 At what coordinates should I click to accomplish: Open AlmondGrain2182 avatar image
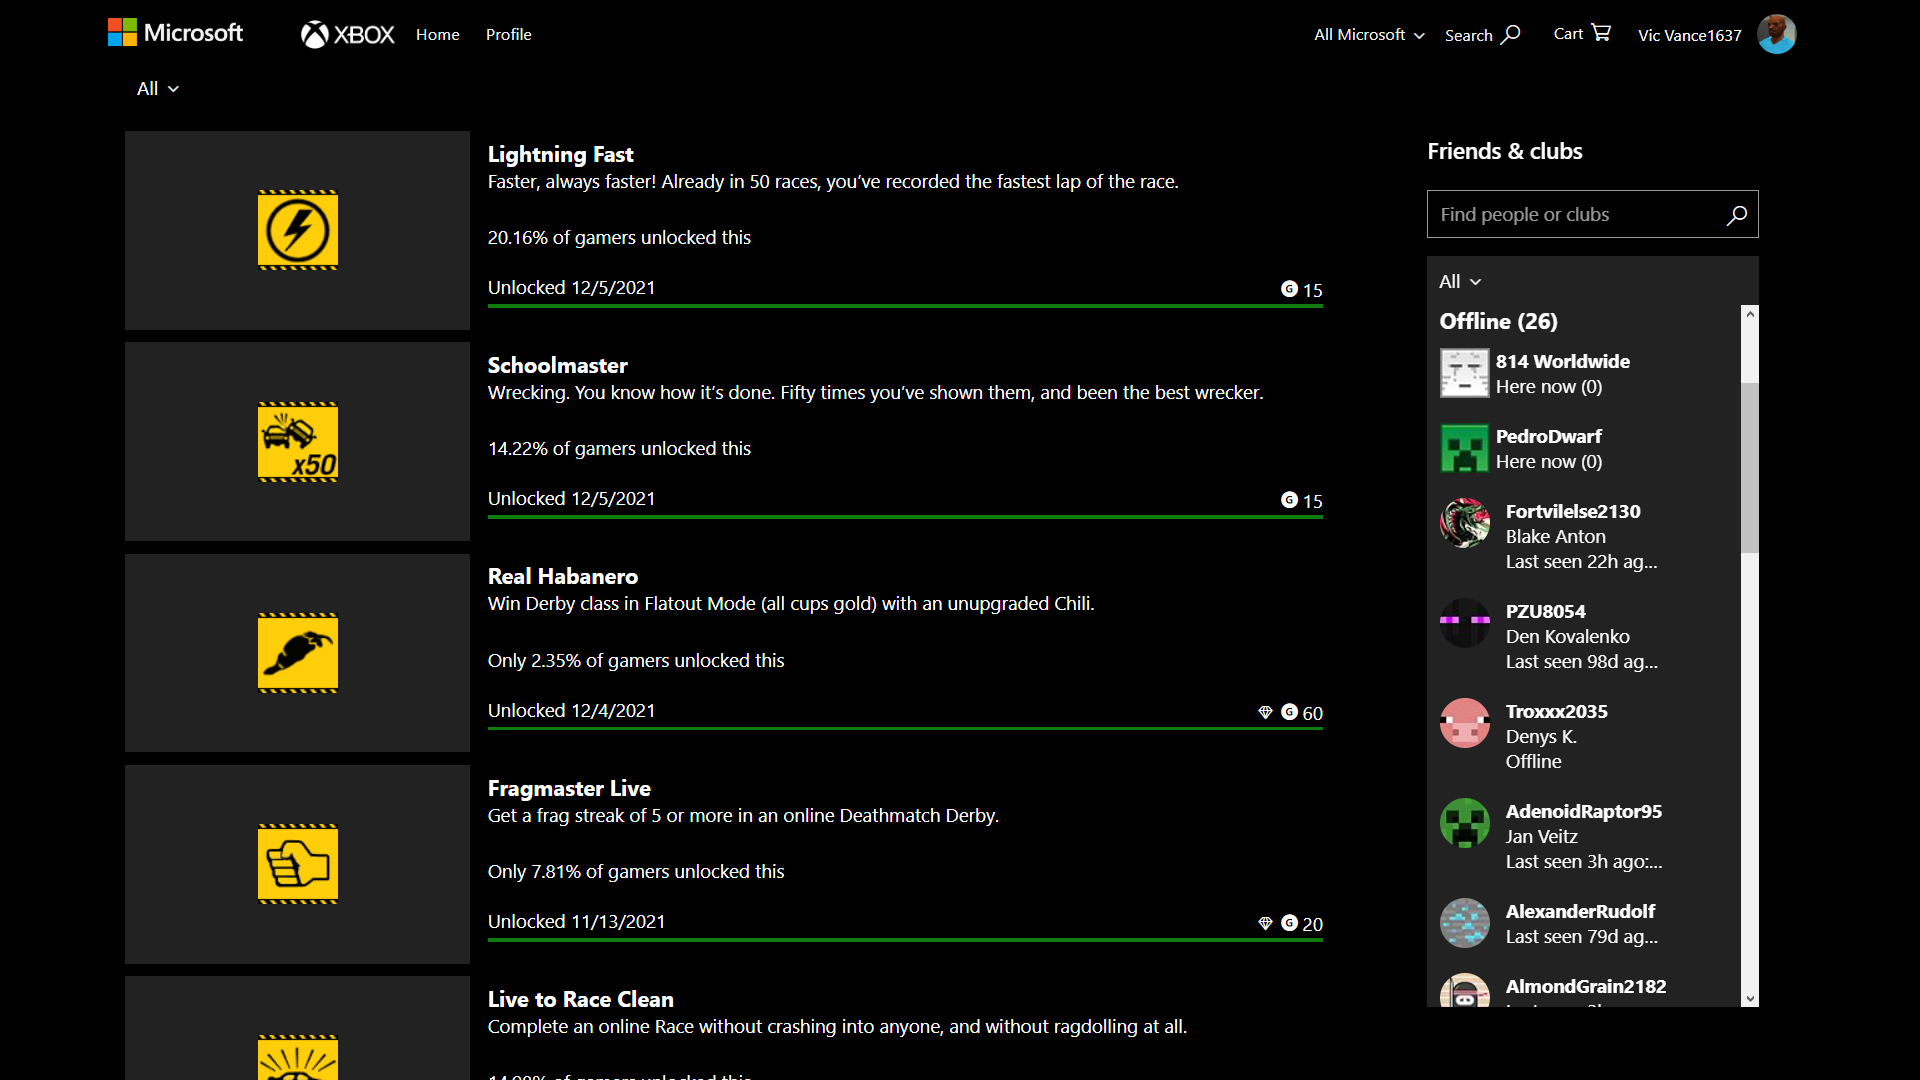tap(1465, 990)
